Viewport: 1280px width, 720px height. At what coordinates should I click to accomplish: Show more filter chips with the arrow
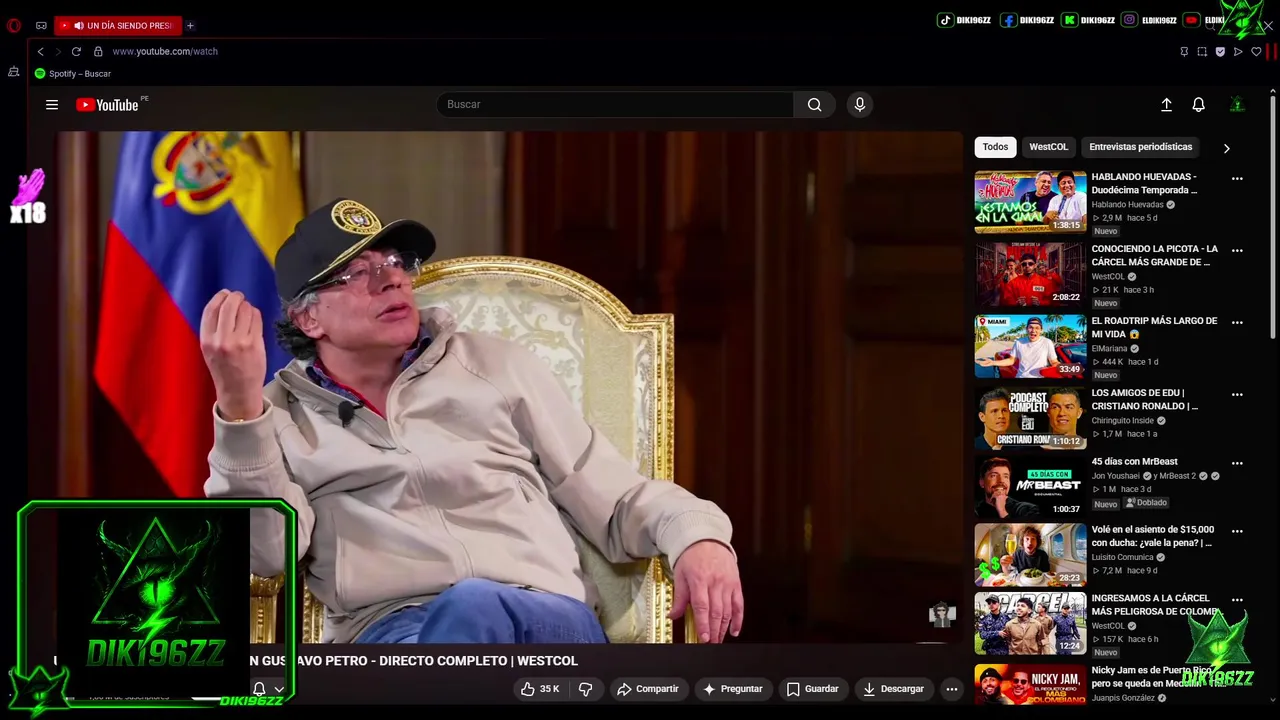[x=1226, y=148]
